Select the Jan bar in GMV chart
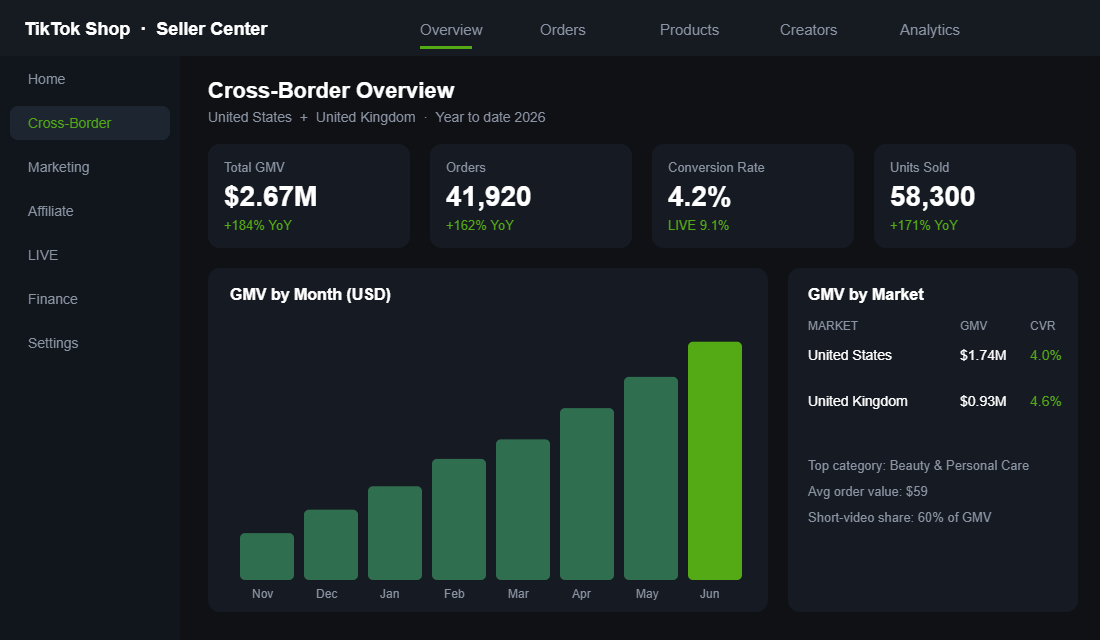This screenshot has height=640, width=1100. [x=395, y=533]
